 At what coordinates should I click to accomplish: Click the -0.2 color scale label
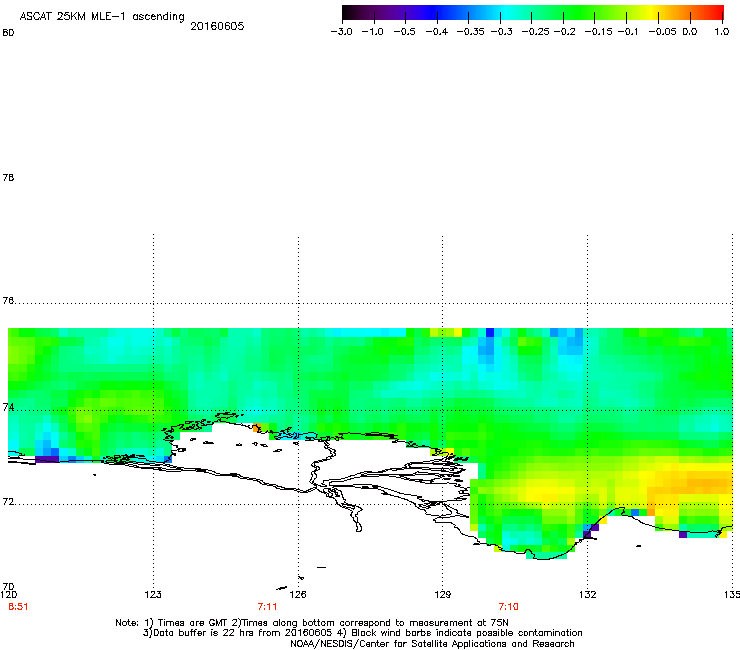click(x=564, y=32)
